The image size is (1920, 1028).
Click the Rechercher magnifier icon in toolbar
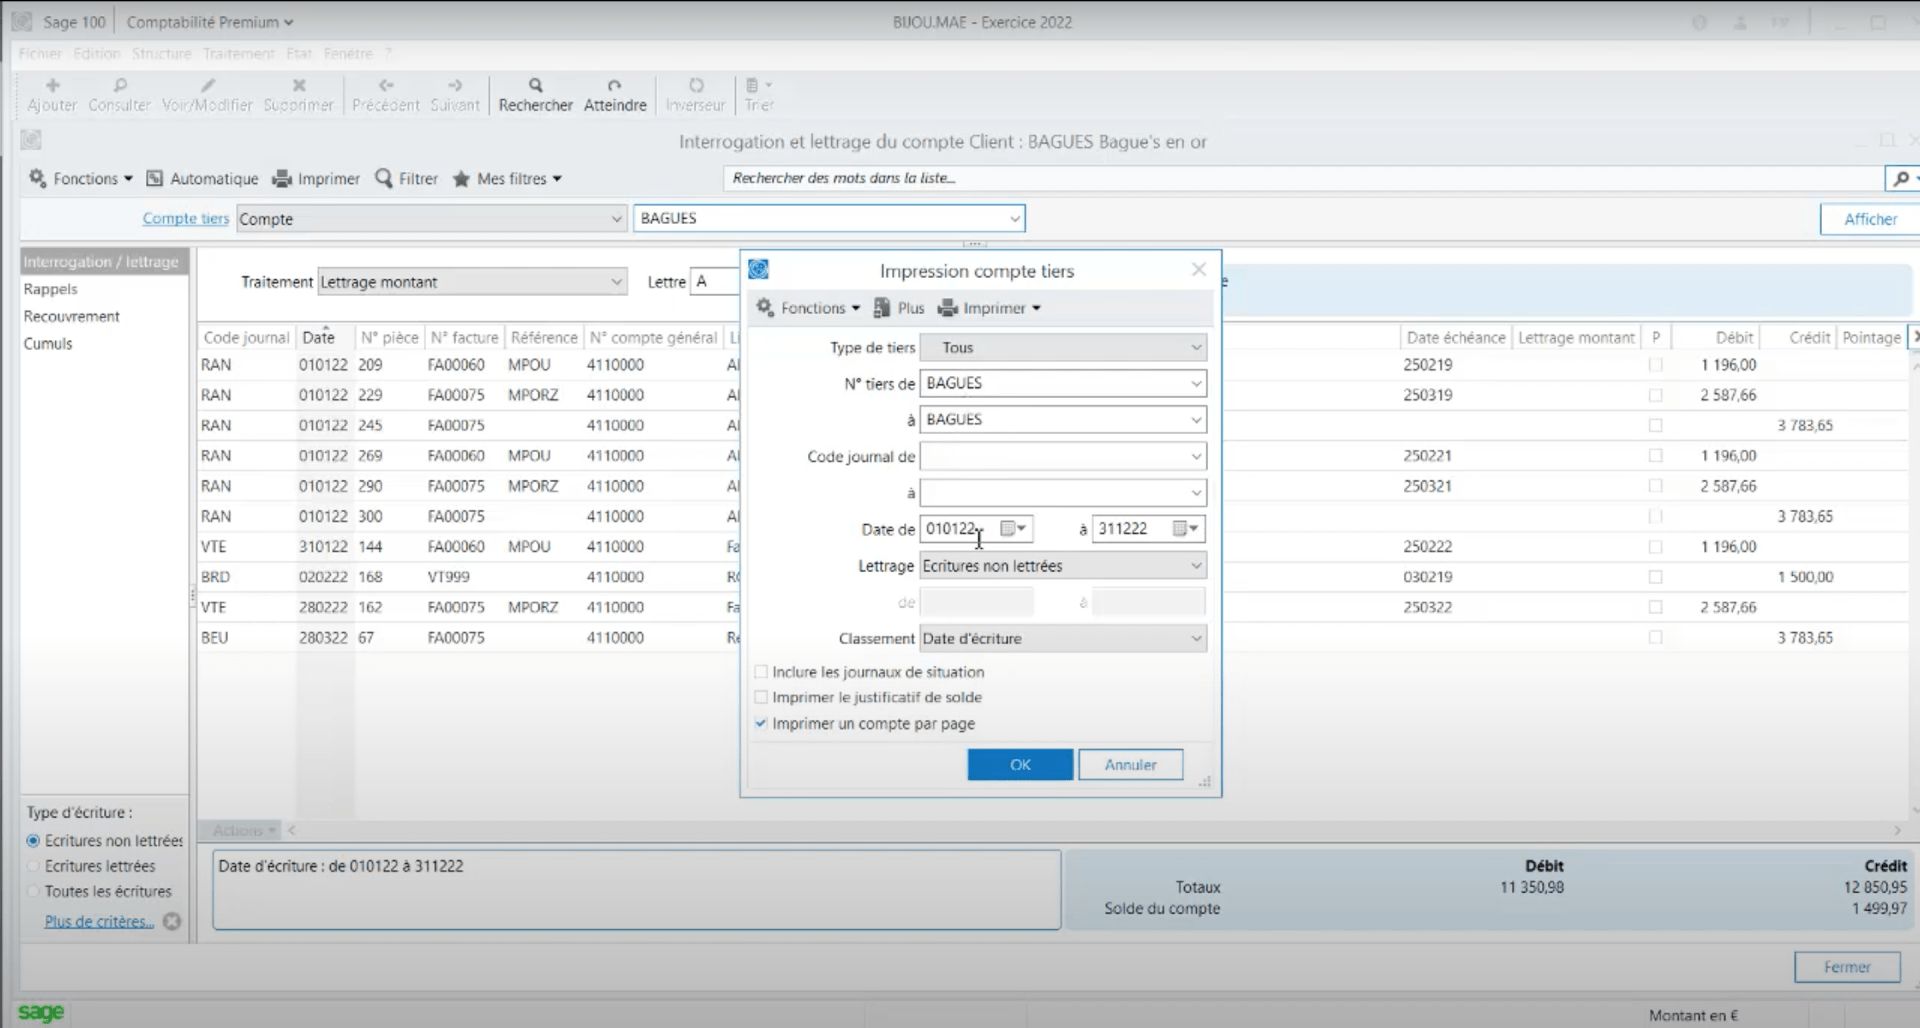point(535,86)
